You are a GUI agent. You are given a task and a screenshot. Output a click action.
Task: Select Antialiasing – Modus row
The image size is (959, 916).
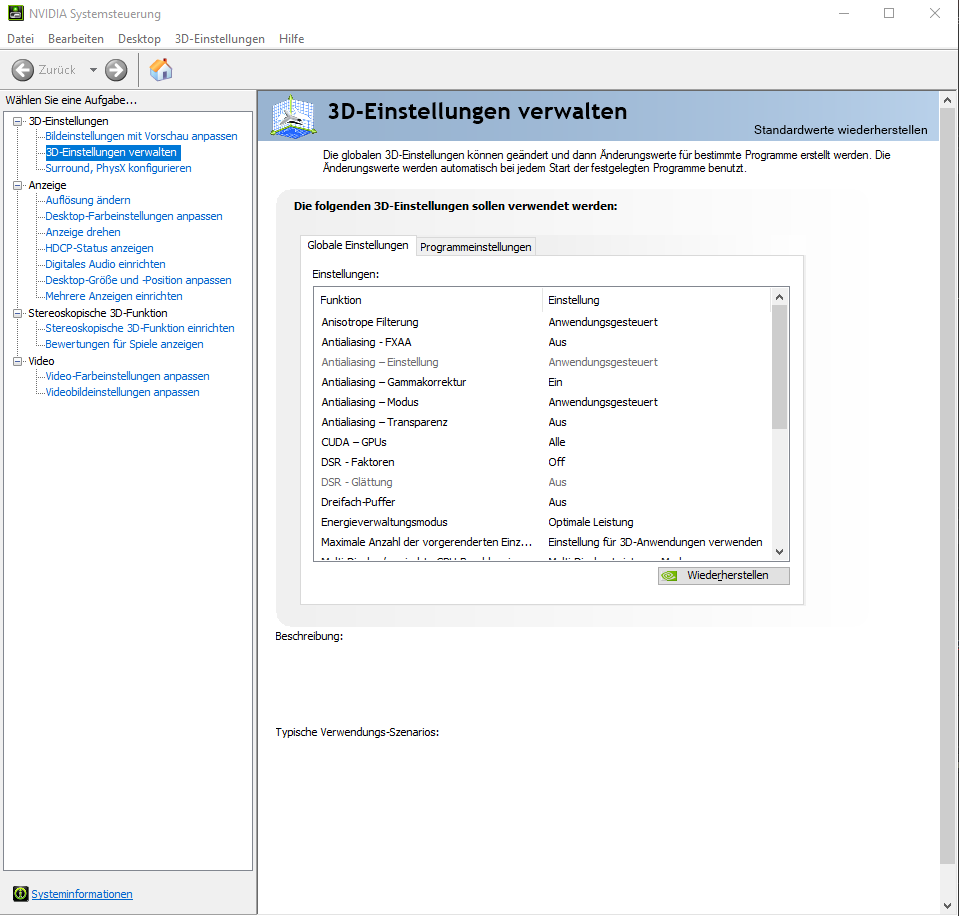tap(542, 402)
